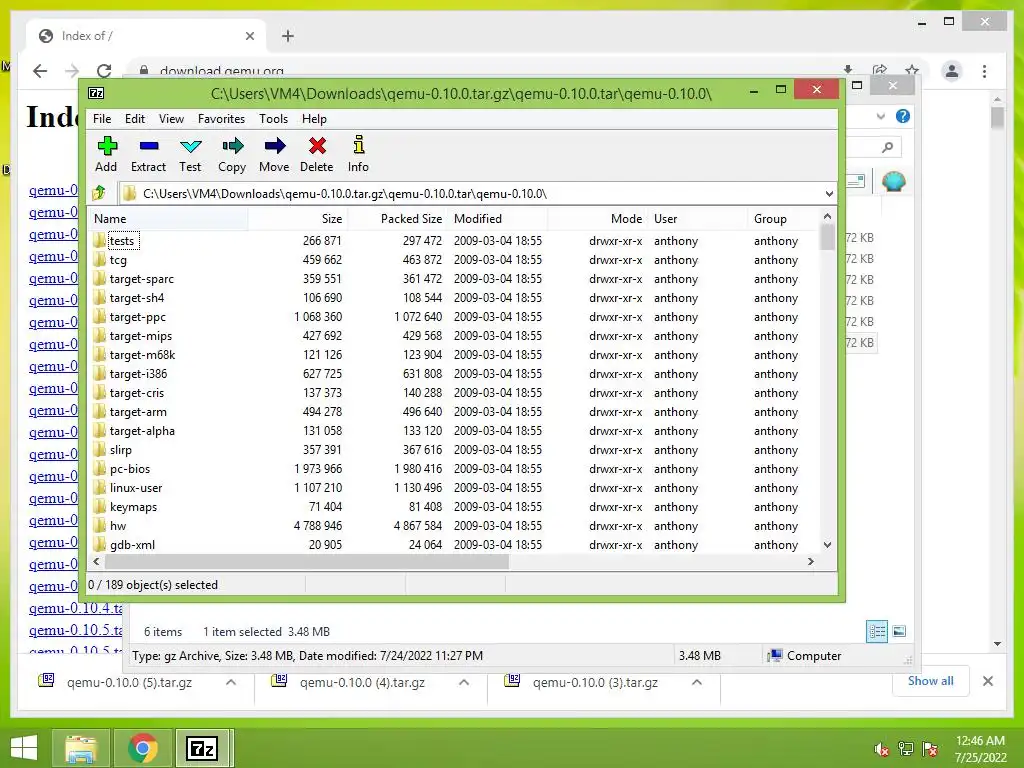1024x768 pixels.
Task: Close the Chrome downloads bar
Action: tap(988, 681)
